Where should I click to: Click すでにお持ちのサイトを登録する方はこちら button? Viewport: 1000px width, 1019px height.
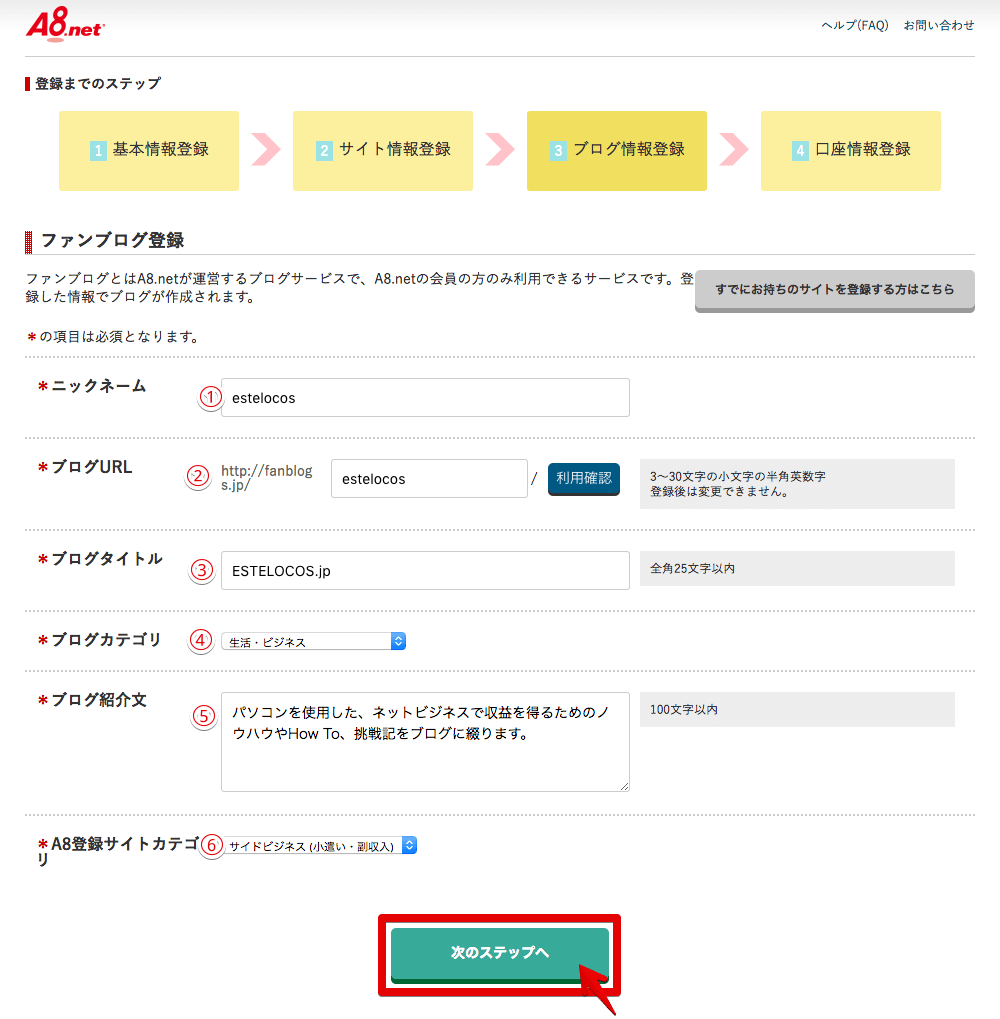tap(834, 290)
